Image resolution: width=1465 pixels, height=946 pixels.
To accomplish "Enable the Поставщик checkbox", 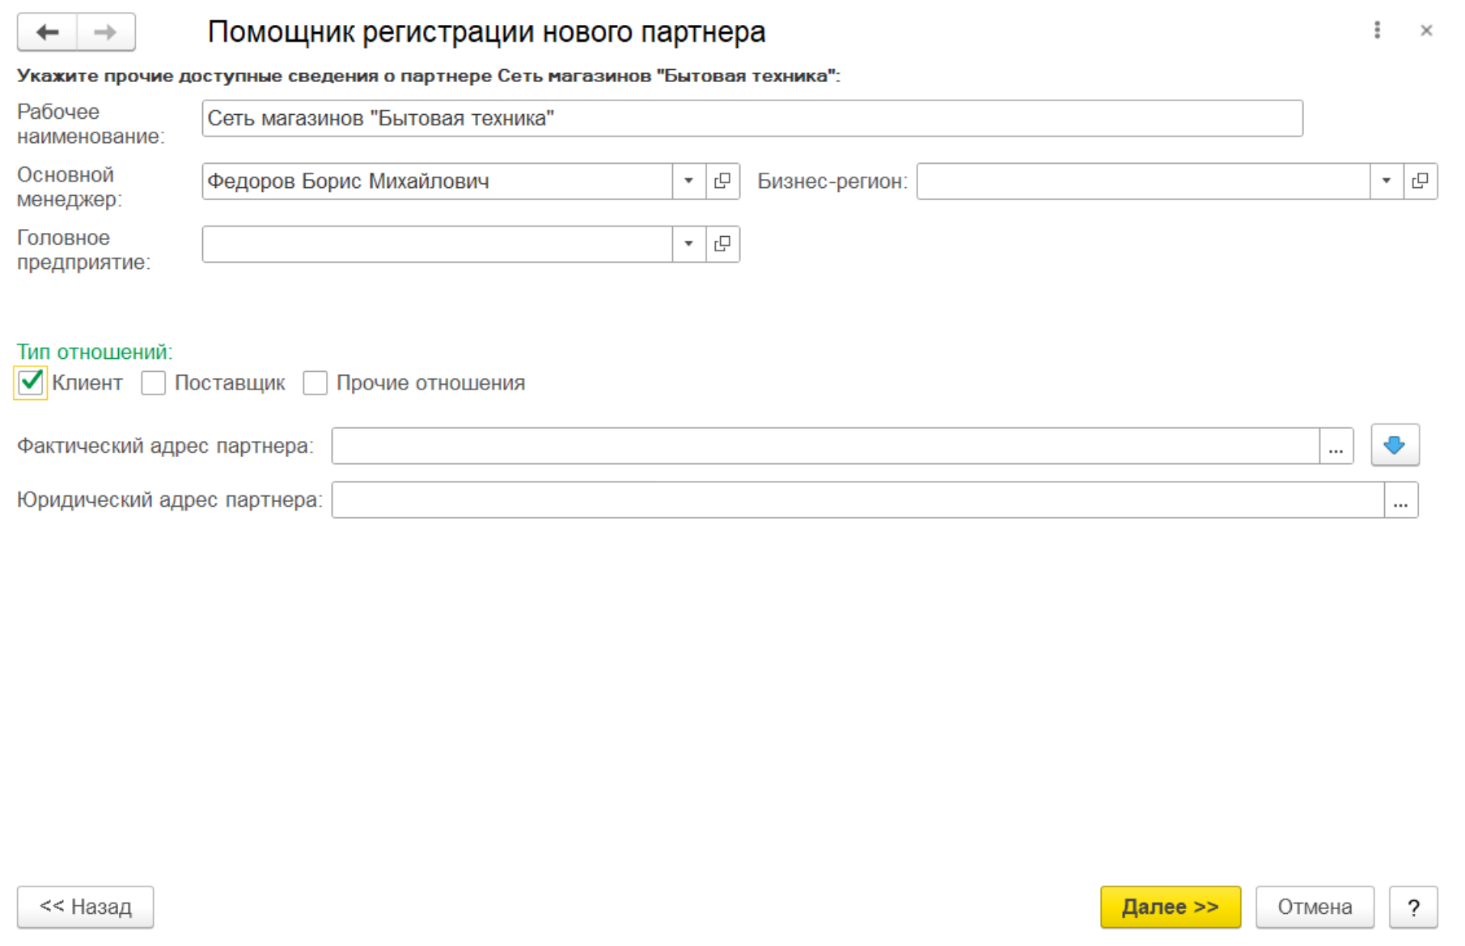I will point(153,383).
